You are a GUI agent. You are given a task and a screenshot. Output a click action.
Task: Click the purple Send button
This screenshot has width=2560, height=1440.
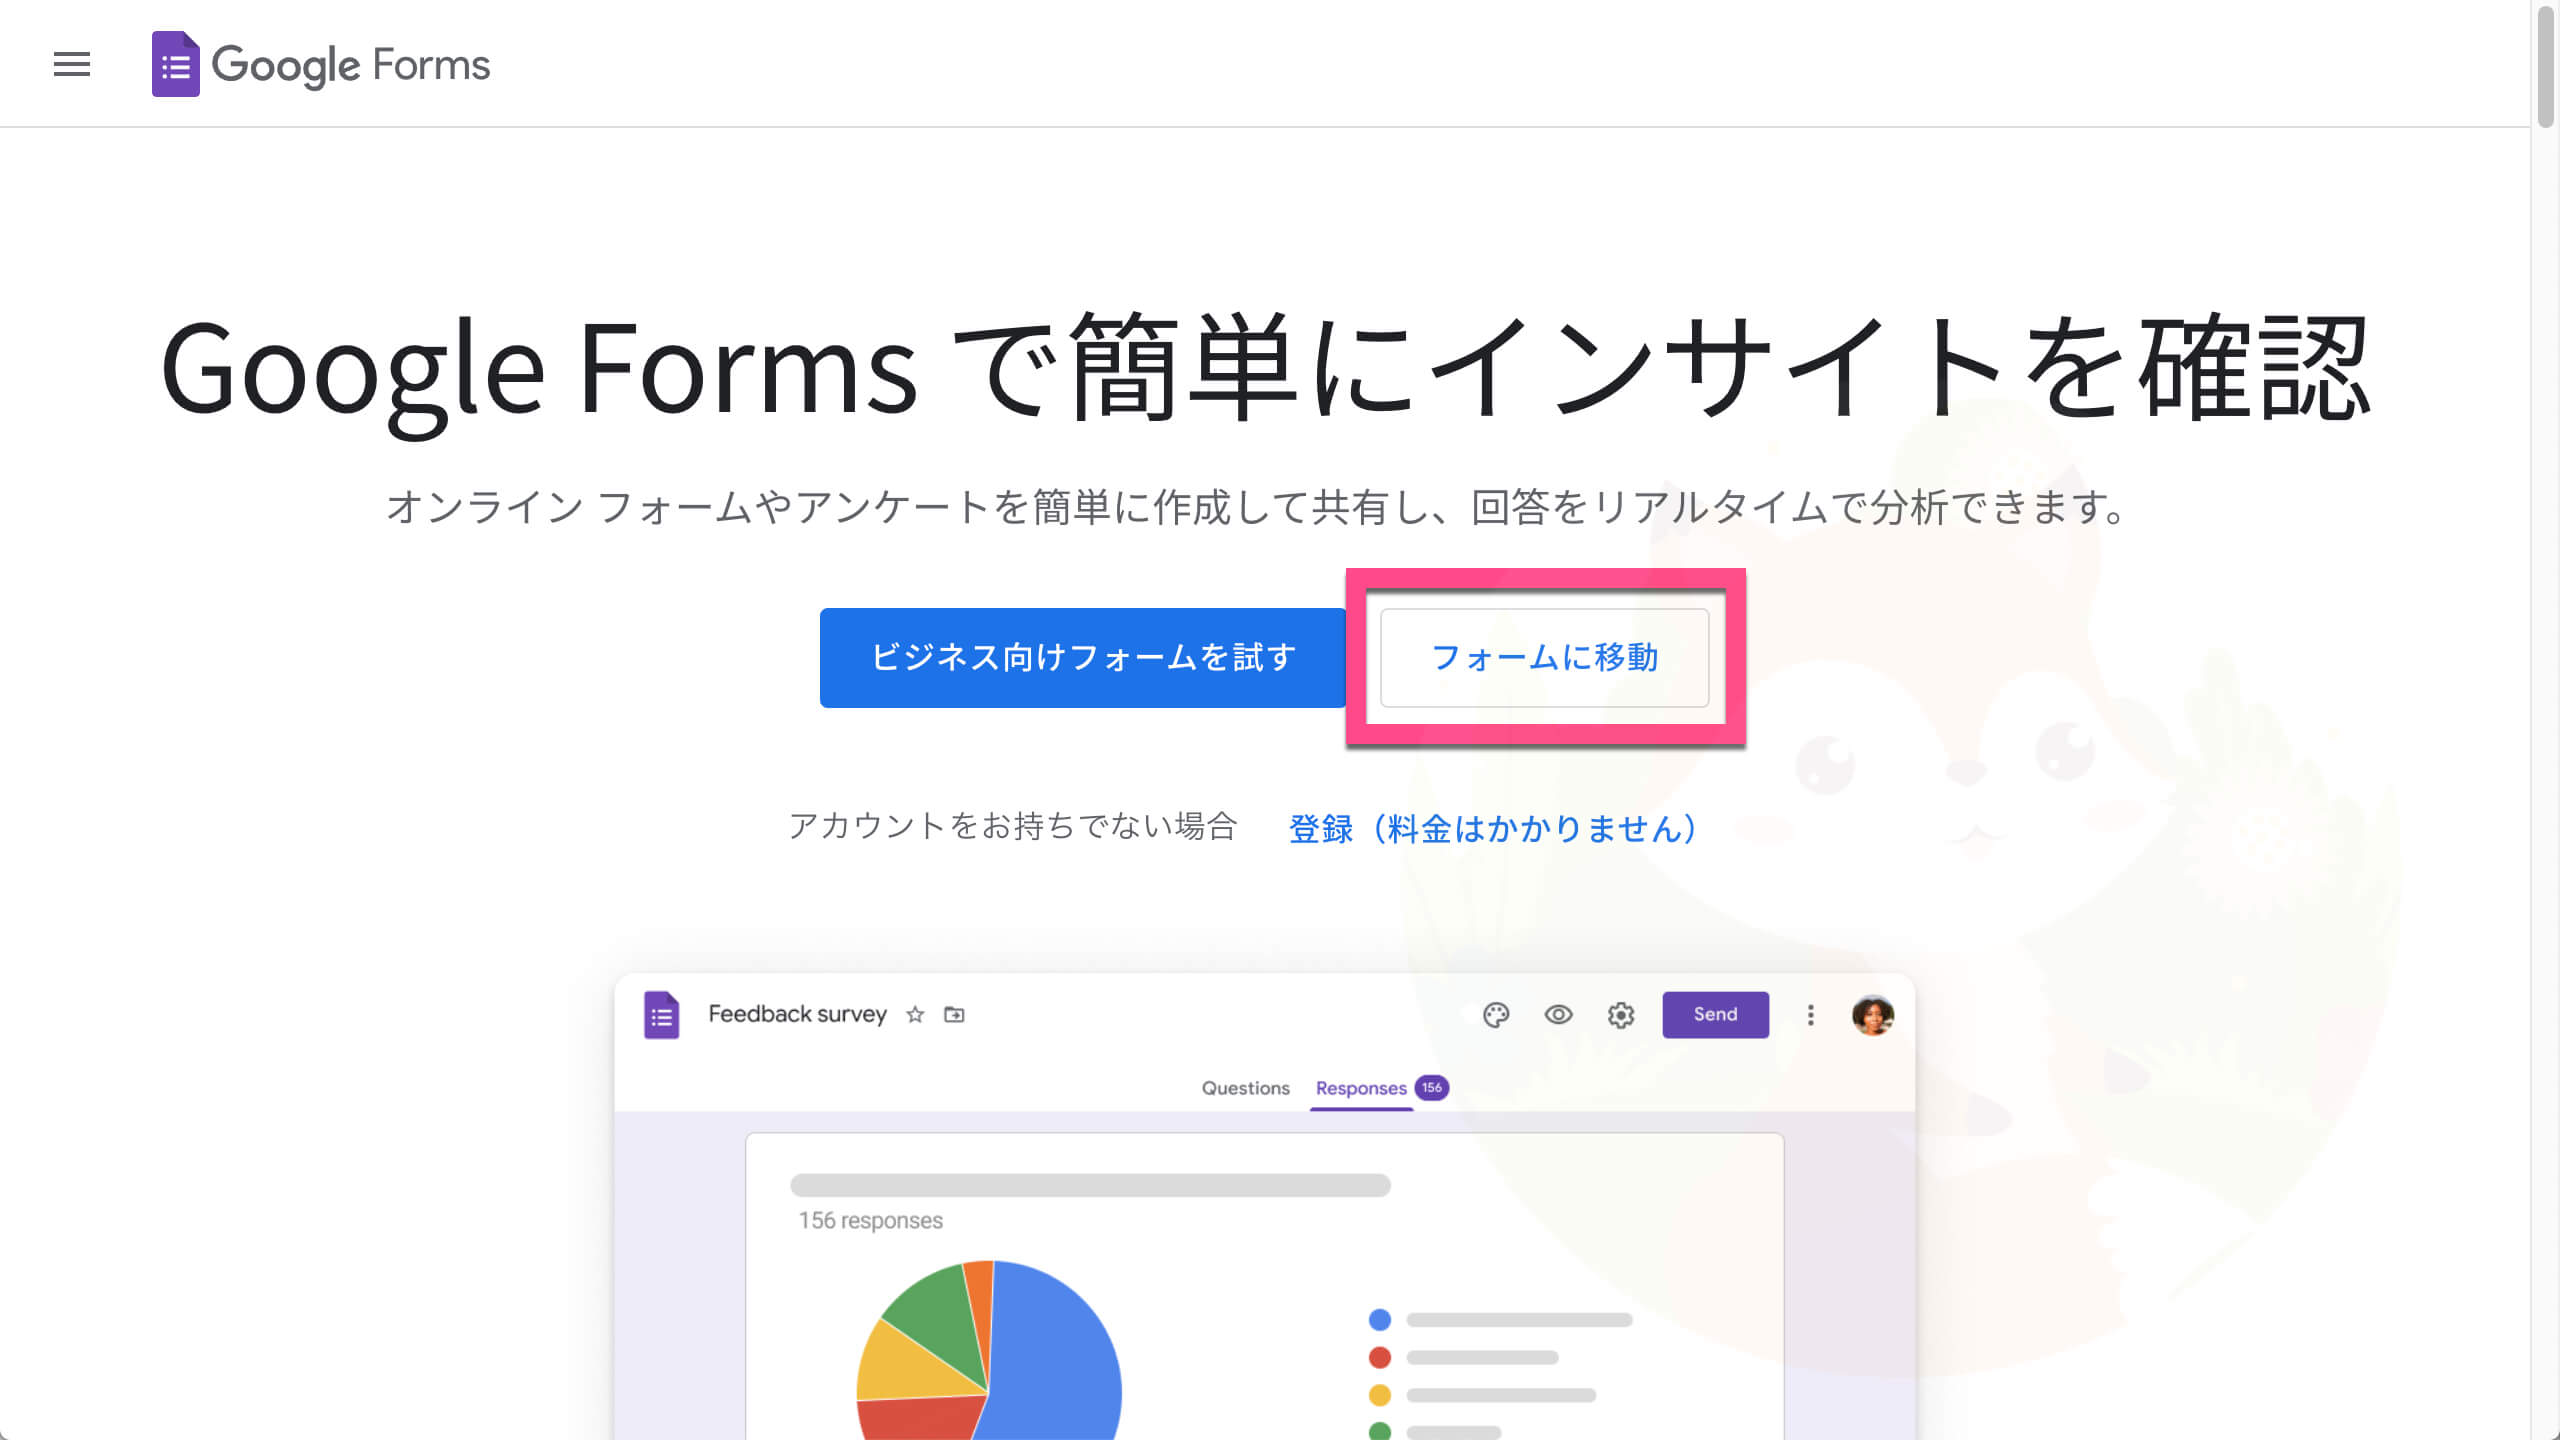click(x=1715, y=1015)
